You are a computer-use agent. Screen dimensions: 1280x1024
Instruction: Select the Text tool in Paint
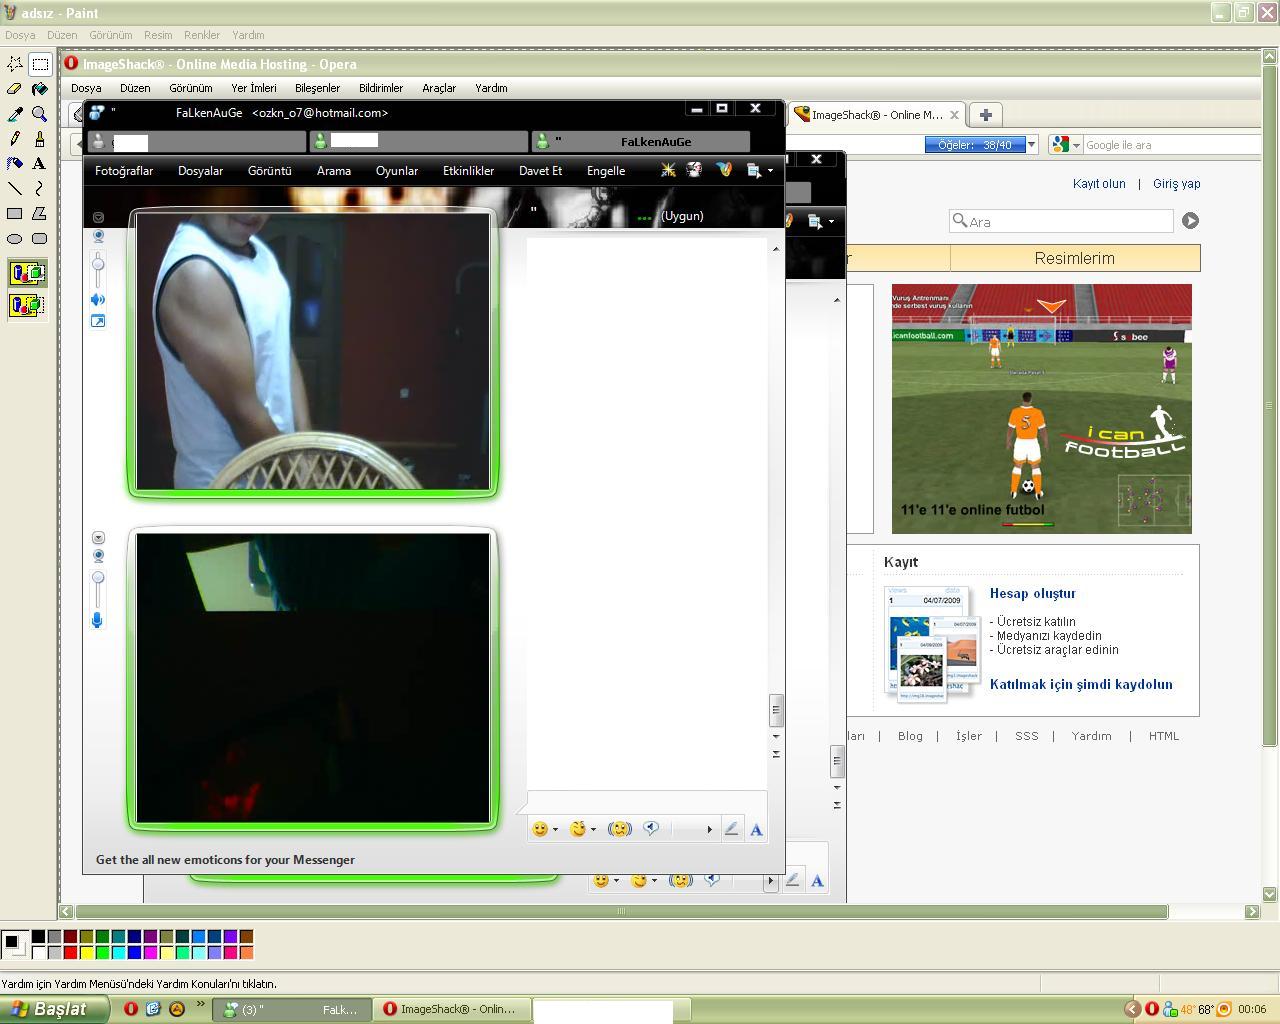click(x=40, y=163)
